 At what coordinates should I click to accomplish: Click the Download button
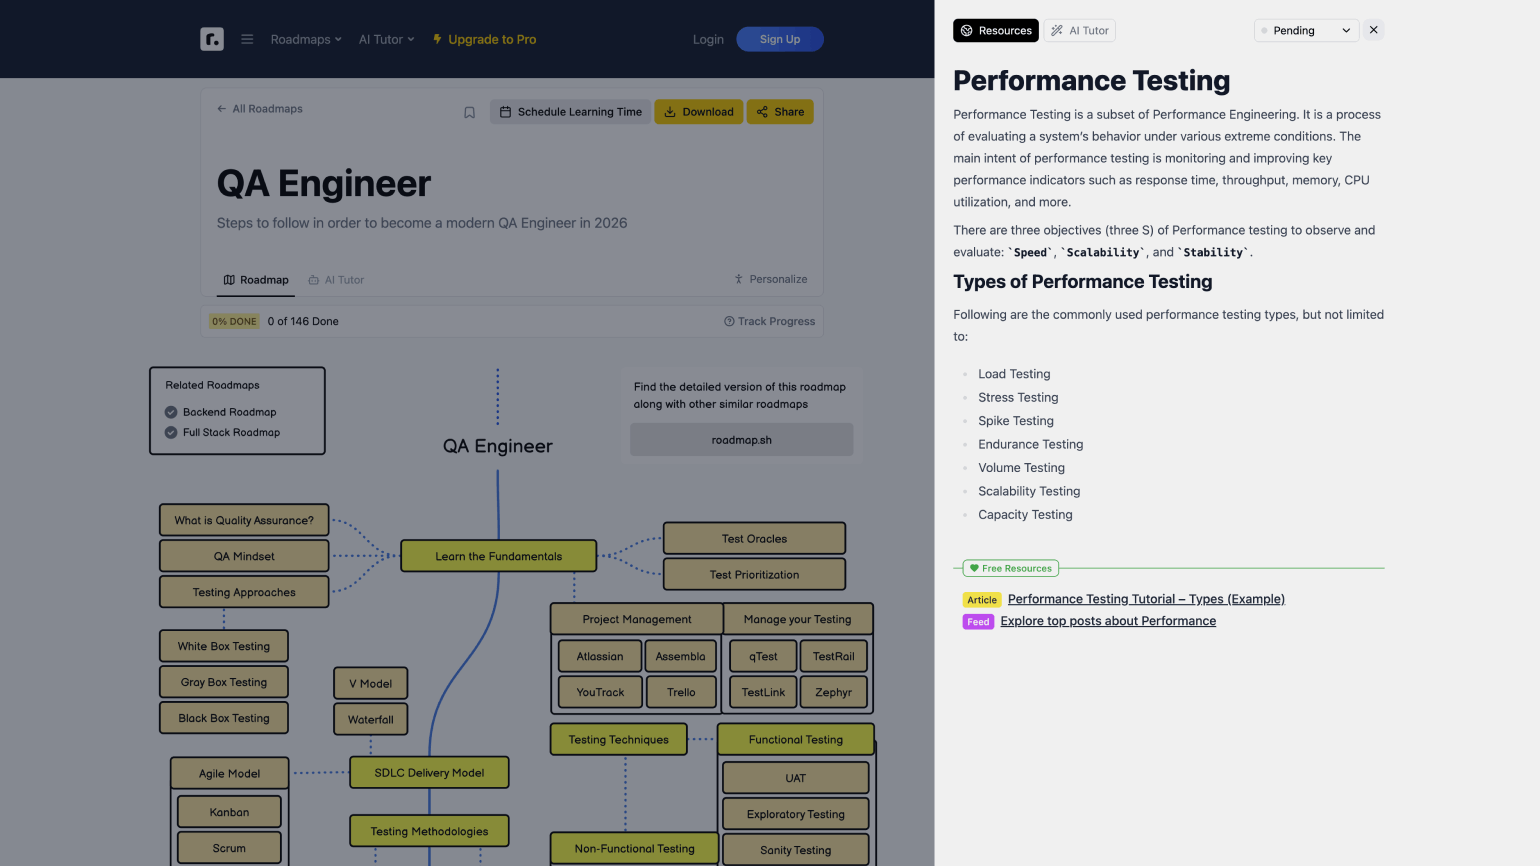698,112
